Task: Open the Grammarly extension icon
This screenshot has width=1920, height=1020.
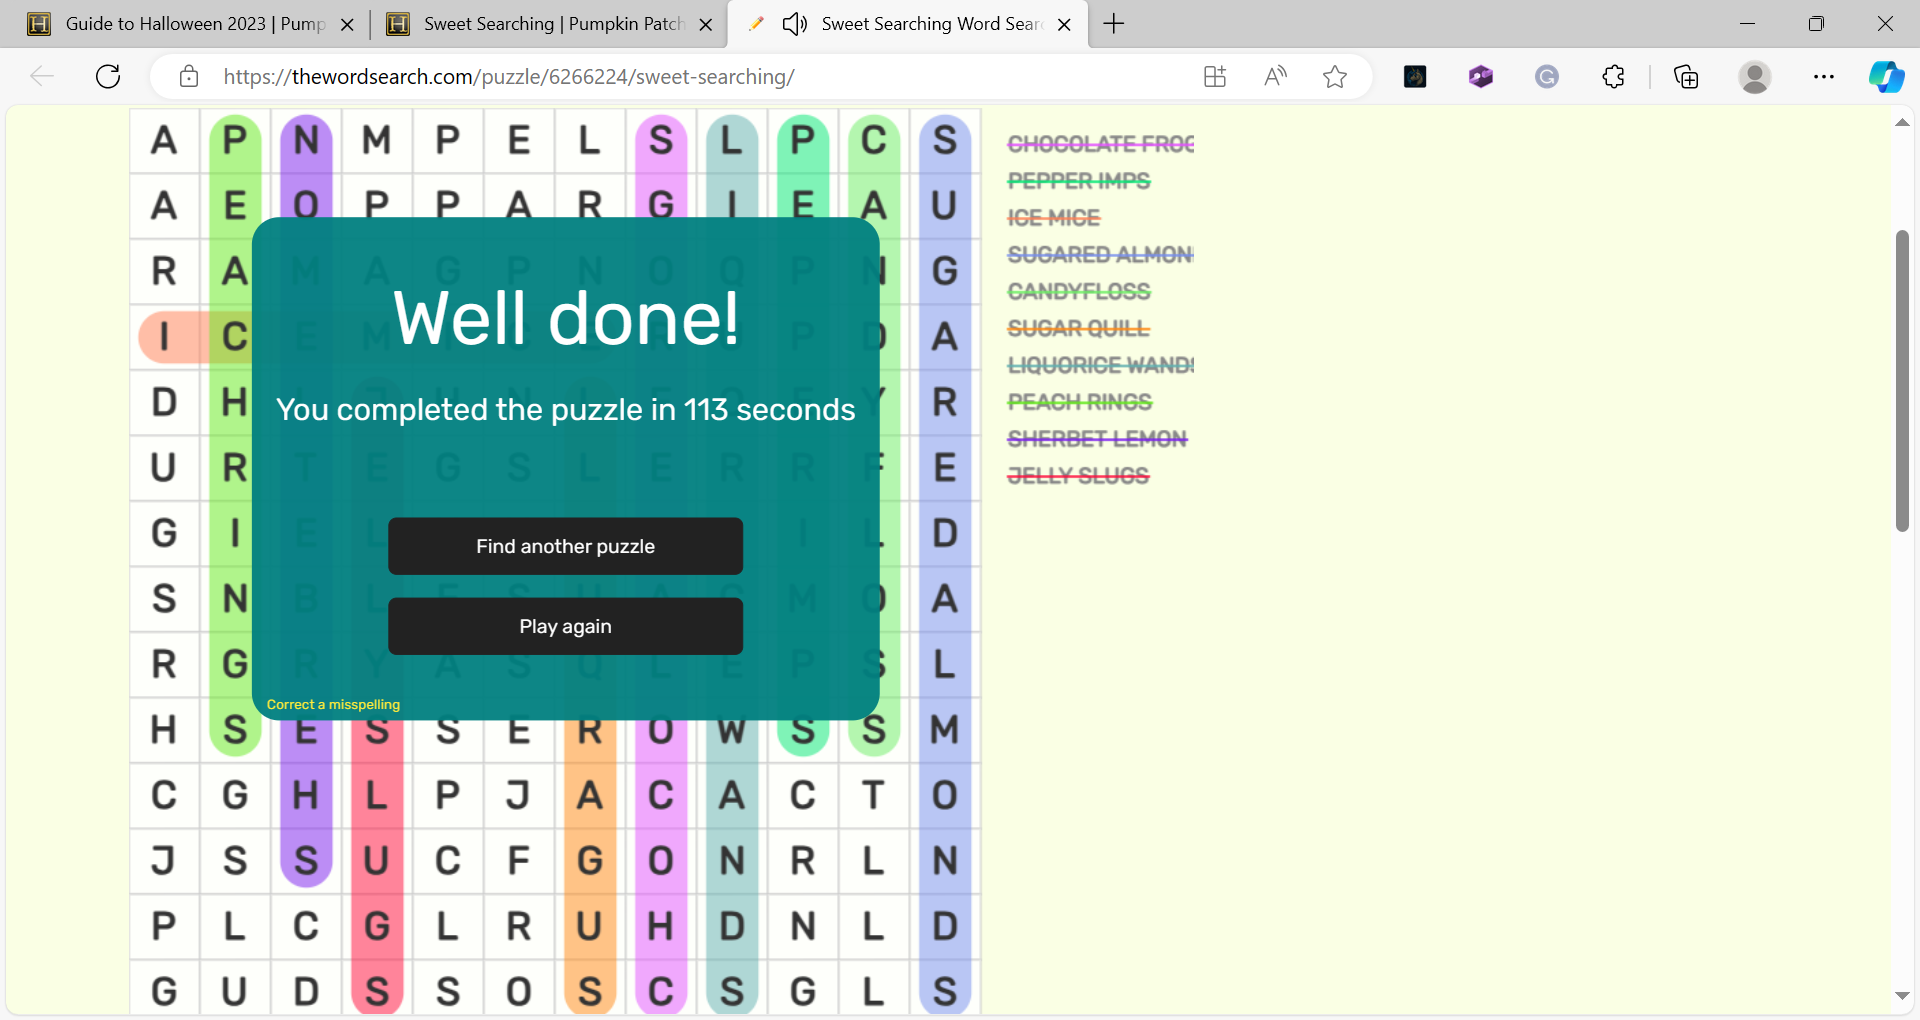Action: click(1546, 77)
